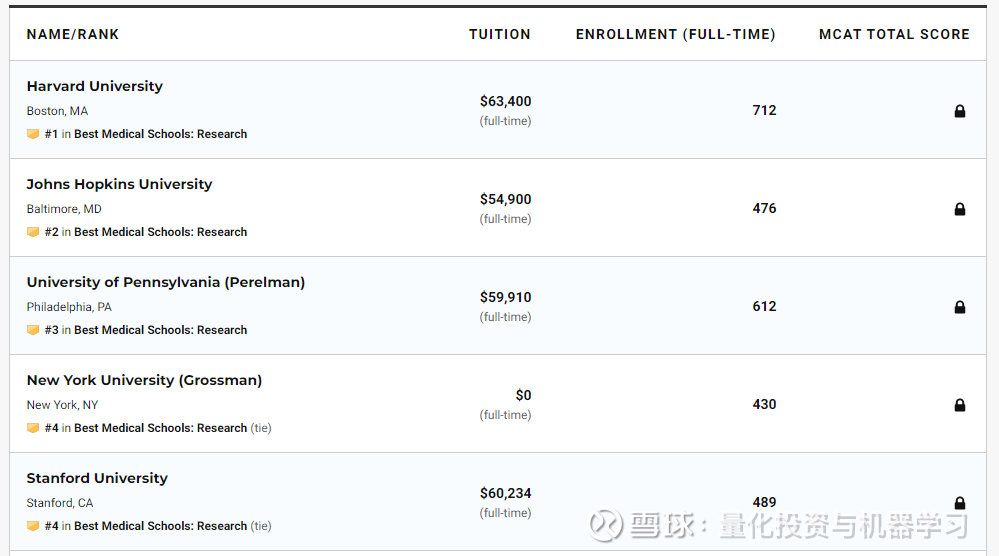The image size is (999, 556).
Task: Click the yellow rank badge under Harvard
Action: (x=33, y=134)
